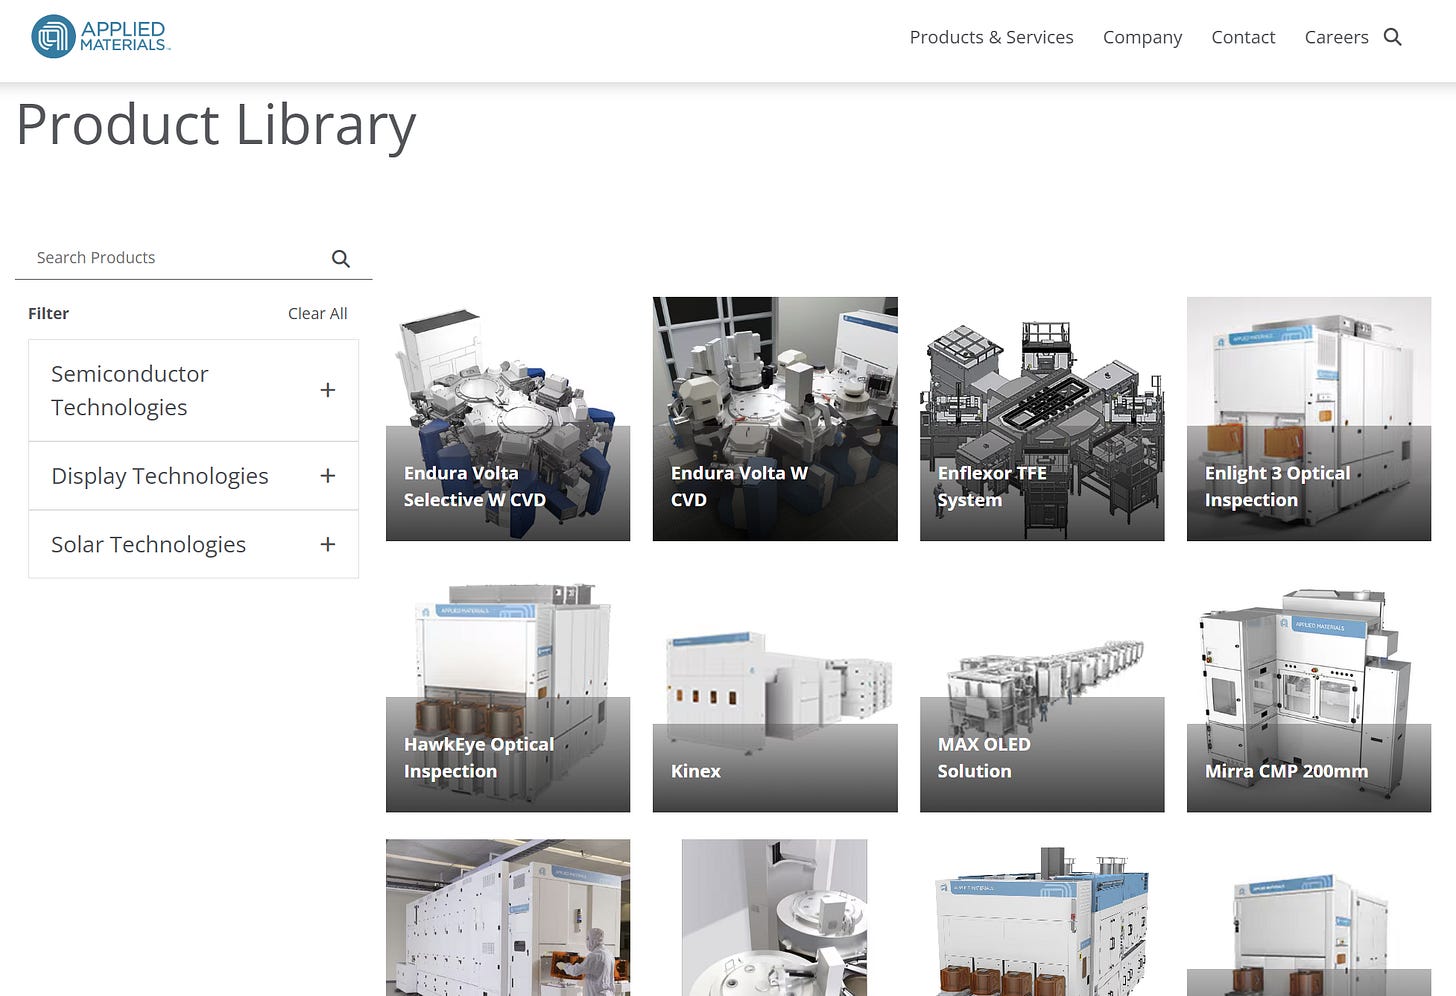This screenshot has height=996, width=1456.
Task: Click the Semiconductor Technologies label
Action: click(130, 390)
